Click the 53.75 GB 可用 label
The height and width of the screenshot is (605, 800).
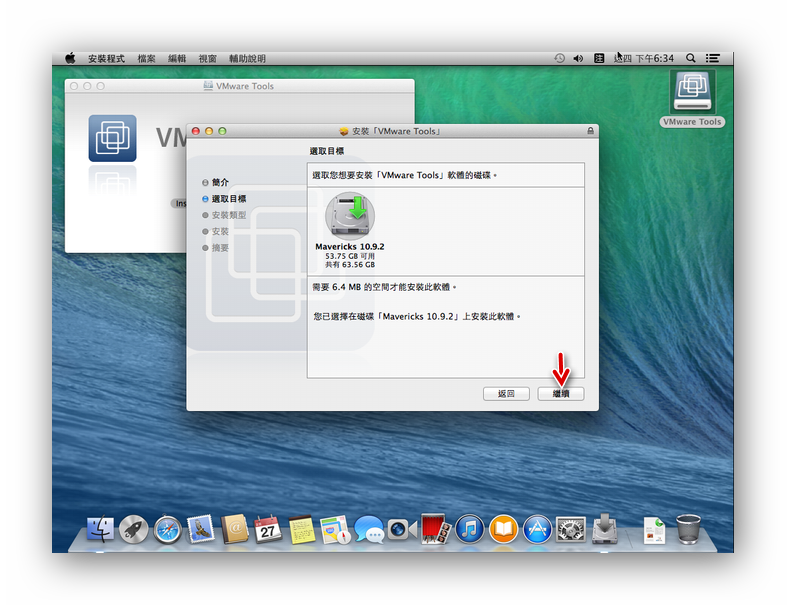click(350, 256)
